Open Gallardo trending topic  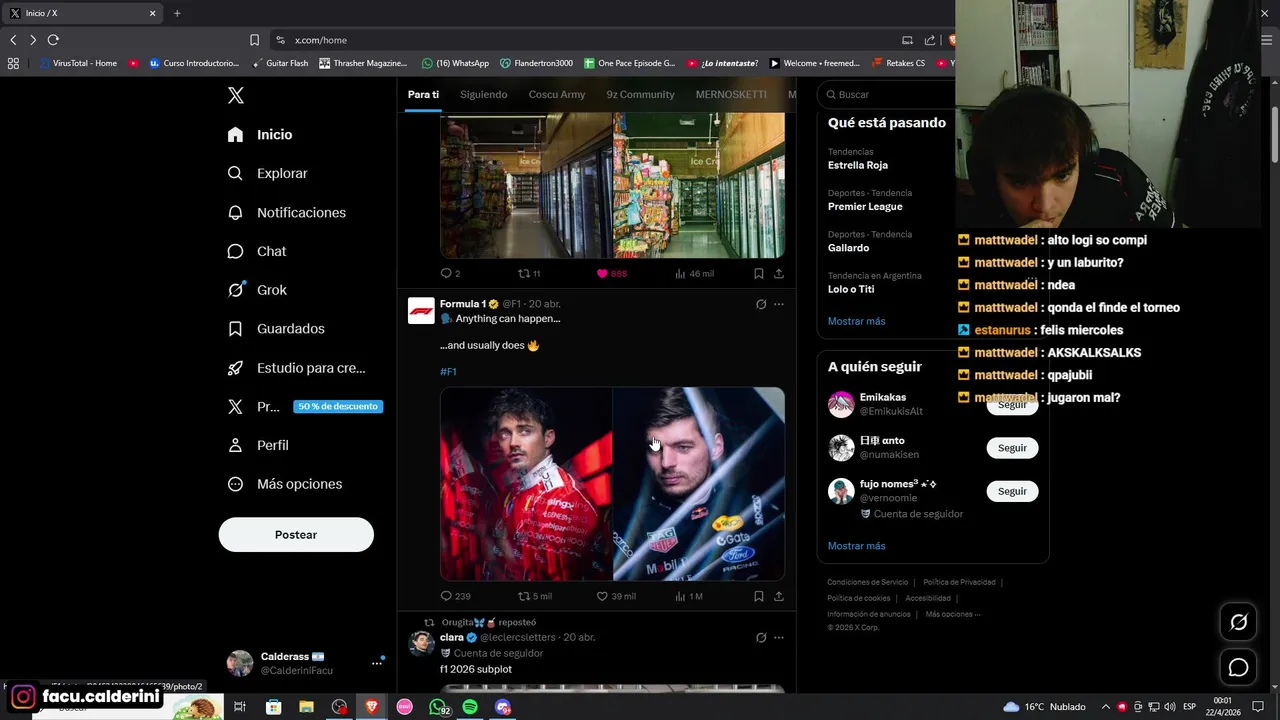pyautogui.click(x=848, y=247)
